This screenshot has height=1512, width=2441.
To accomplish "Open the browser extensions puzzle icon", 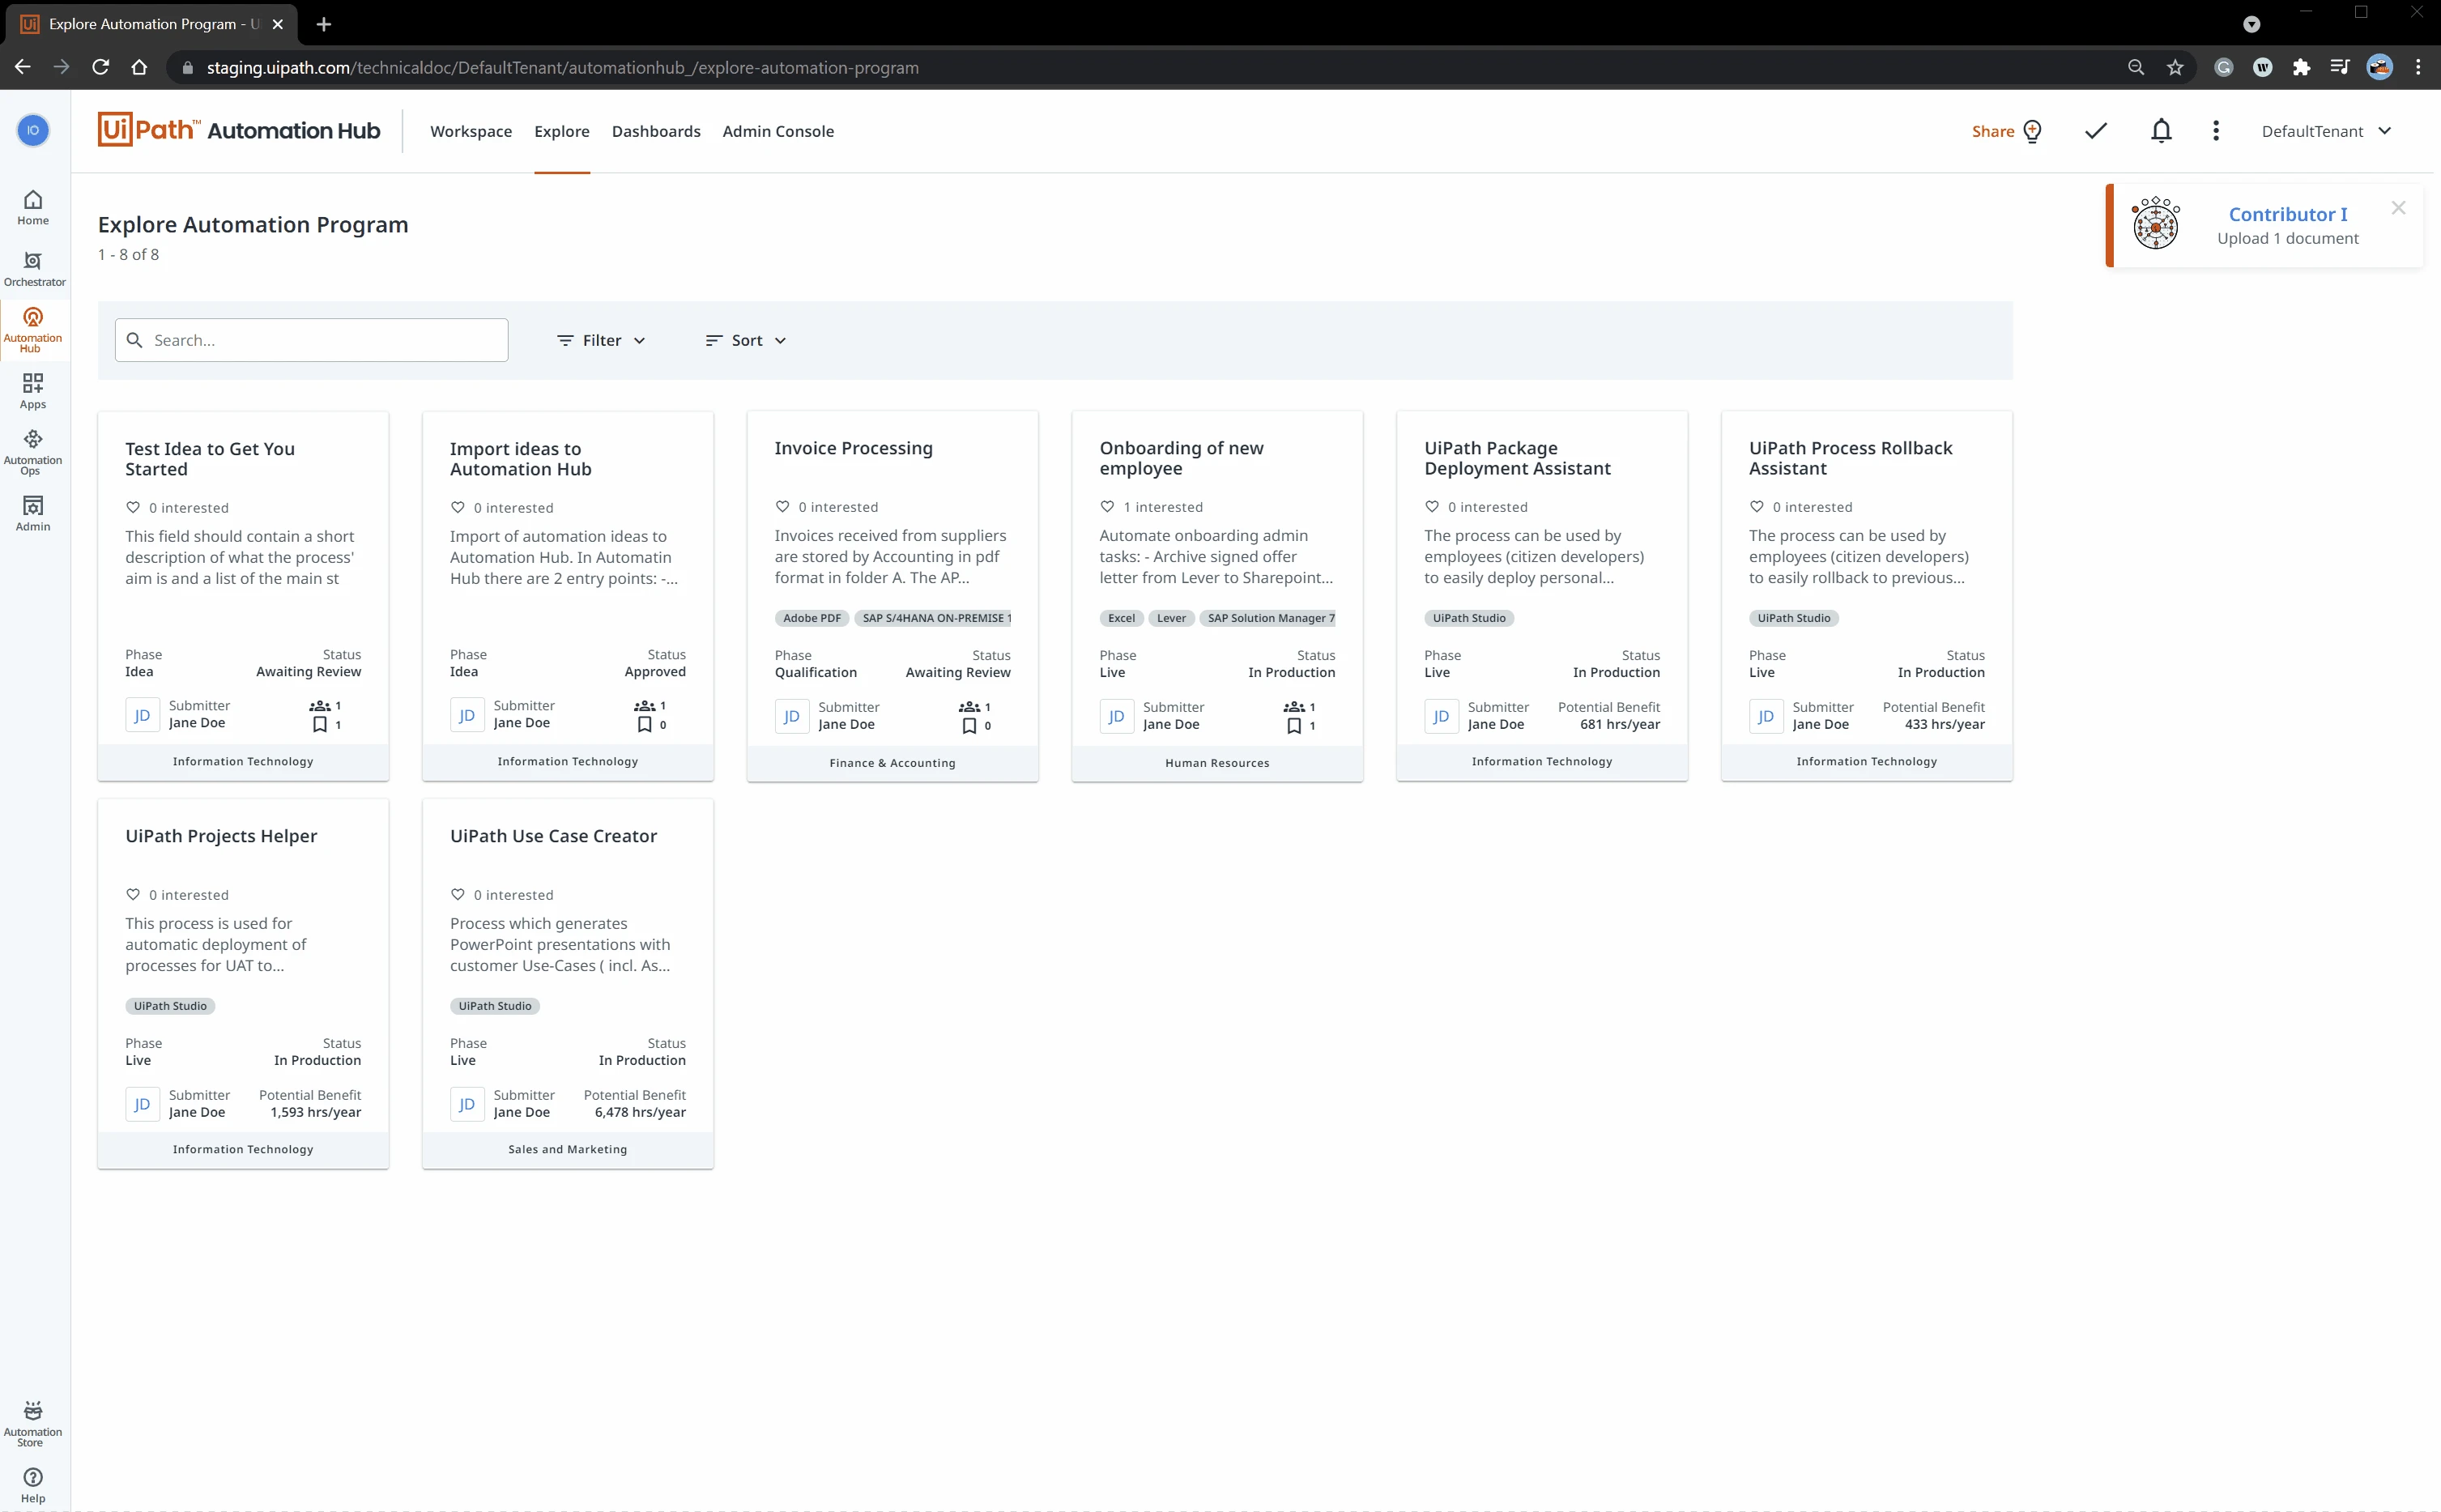I will (x=2301, y=67).
